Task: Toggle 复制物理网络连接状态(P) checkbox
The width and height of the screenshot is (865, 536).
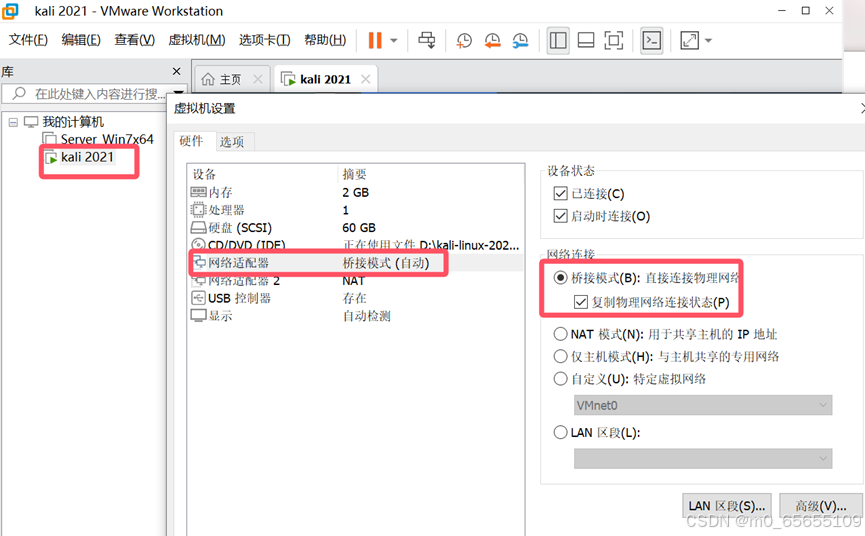Action: [580, 302]
